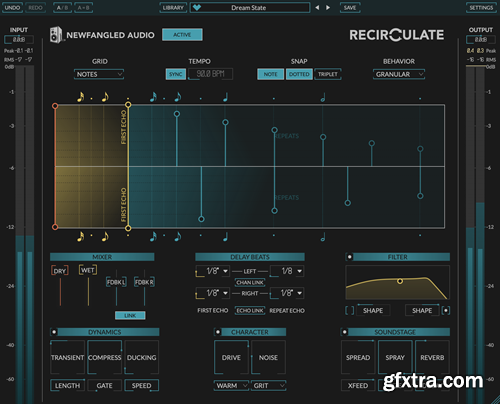Open the Dream State preset name menu
The height and width of the screenshot is (404, 500).
coord(250,7)
